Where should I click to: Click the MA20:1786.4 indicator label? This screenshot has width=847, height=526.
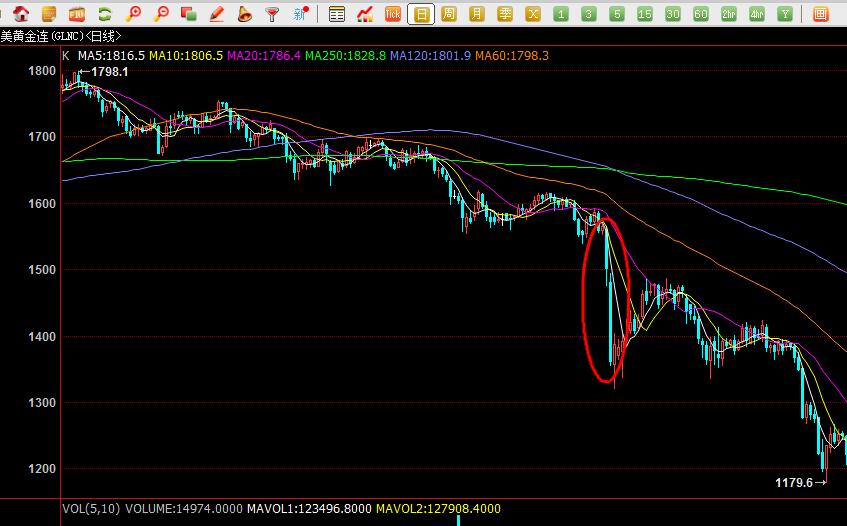[x=264, y=55]
